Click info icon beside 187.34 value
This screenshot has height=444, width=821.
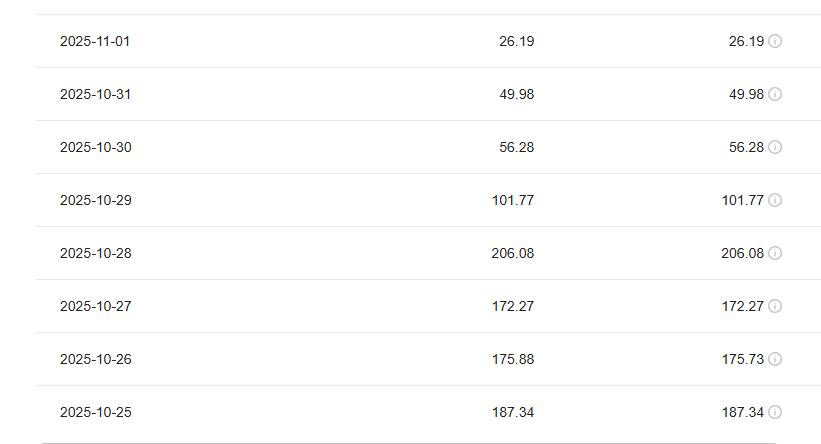[x=775, y=412]
